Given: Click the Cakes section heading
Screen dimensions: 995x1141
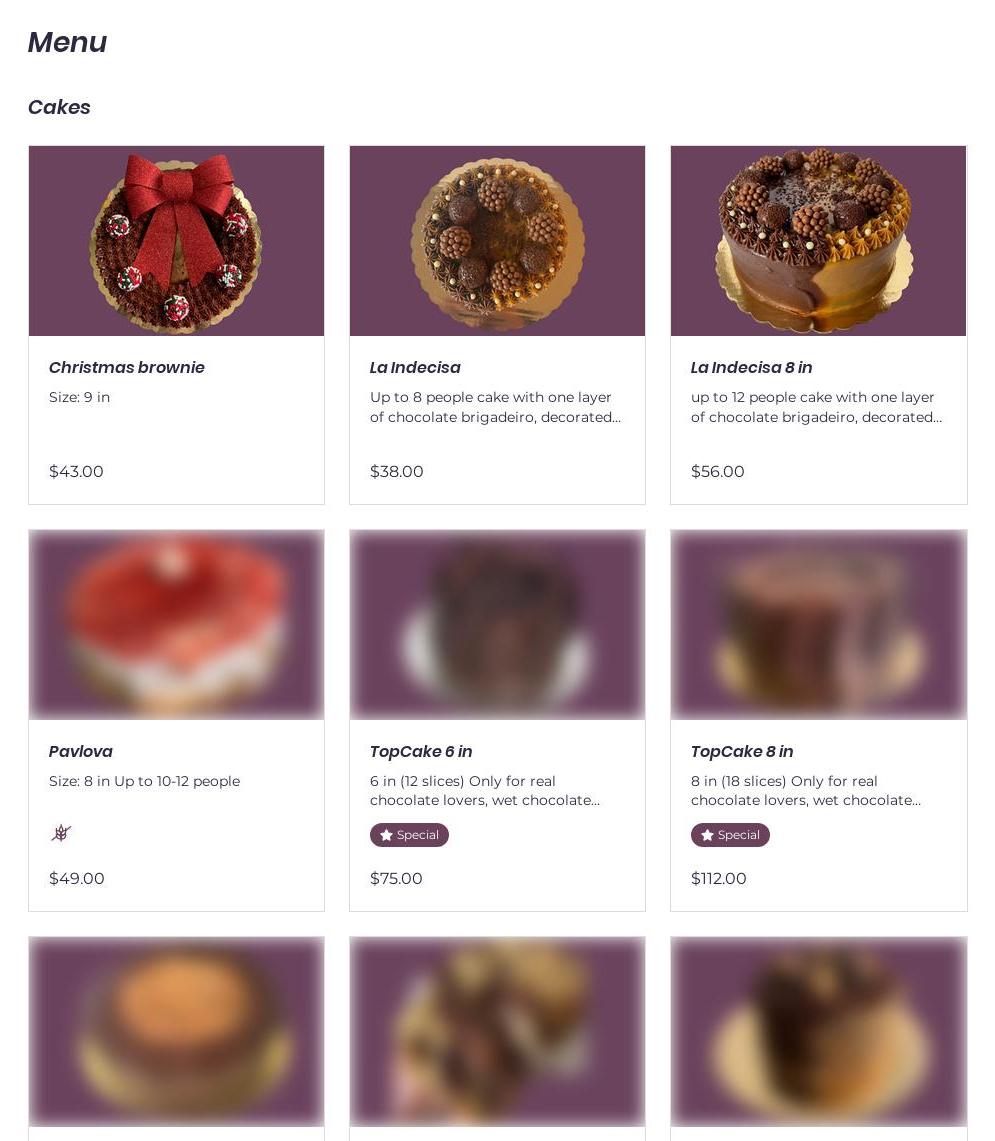Looking at the screenshot, I should 59,107.
